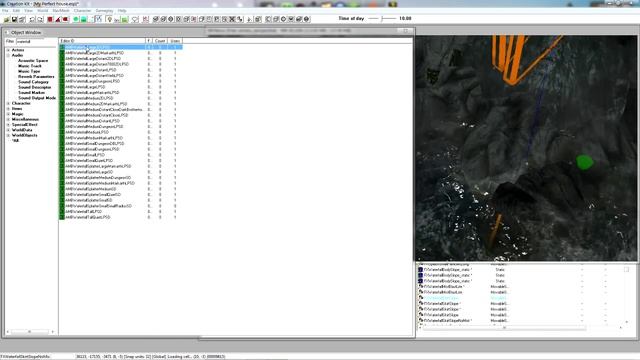Click the light bulb lighting toolbar icon
The height and width of the screenshot is (360, 640).
click(x=109, y=19)
